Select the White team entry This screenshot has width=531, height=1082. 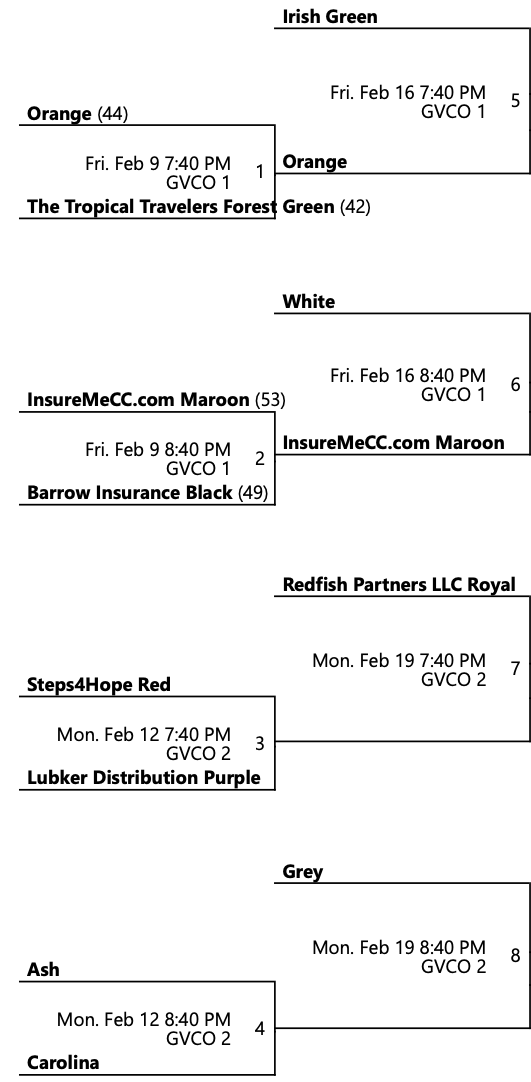click(308, 302)
